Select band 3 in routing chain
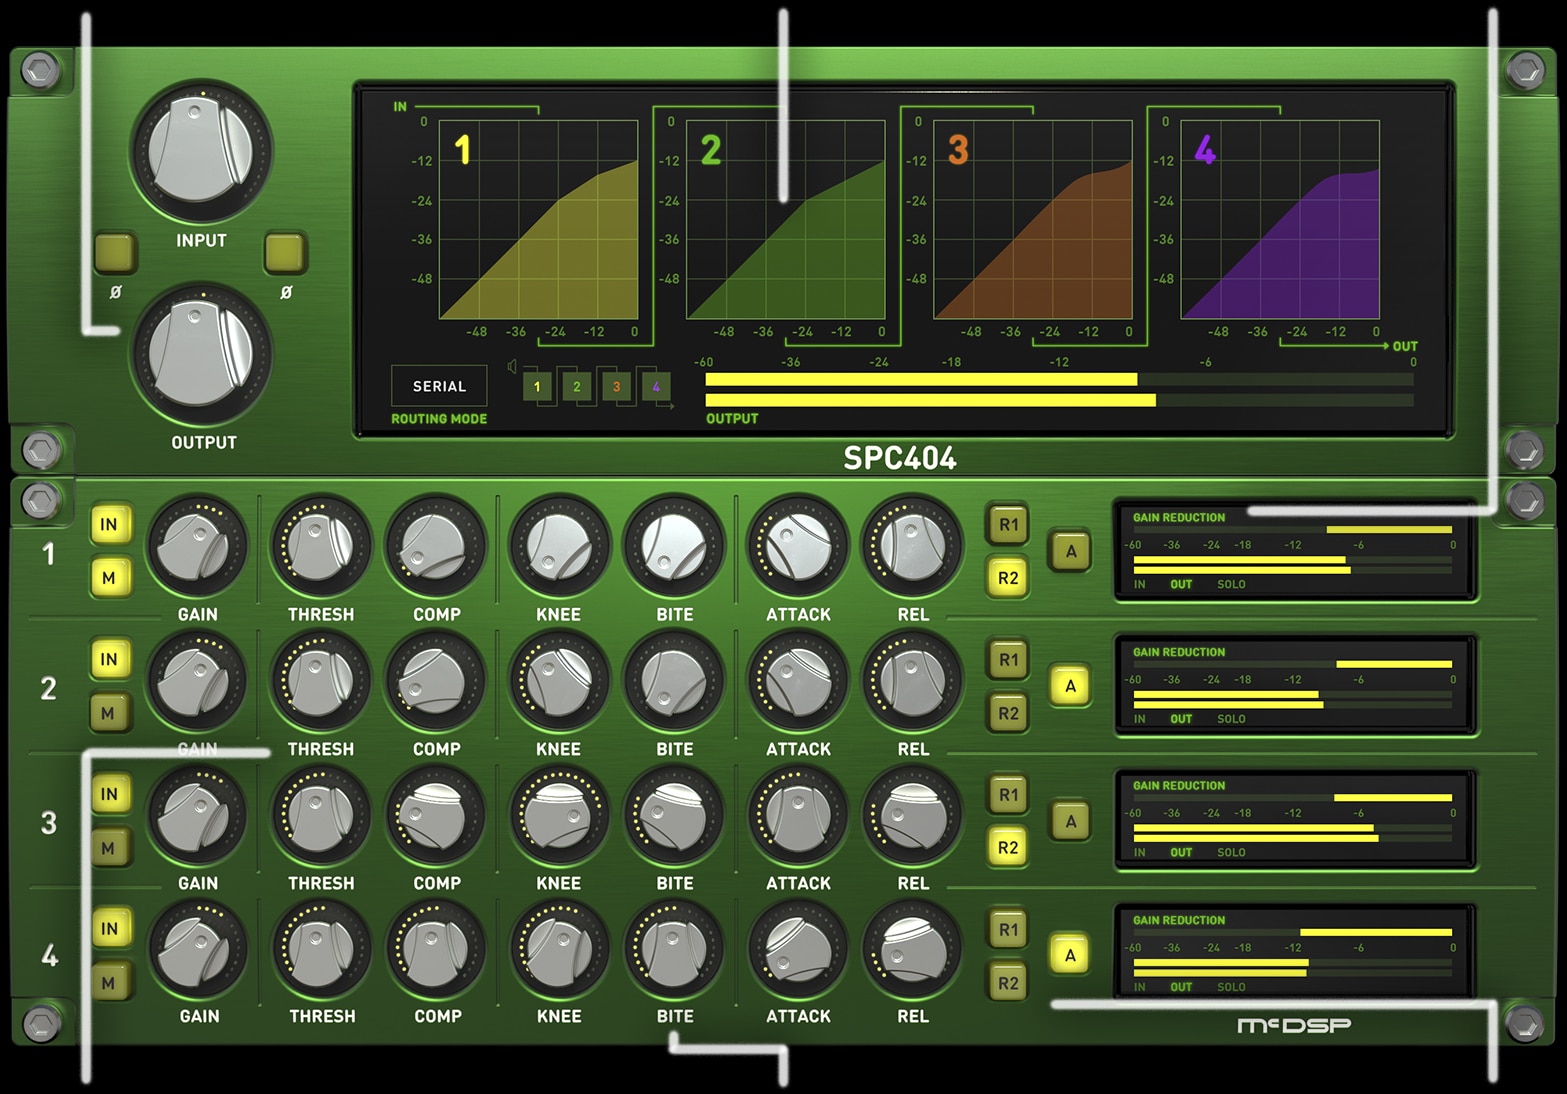 point(616,387)
